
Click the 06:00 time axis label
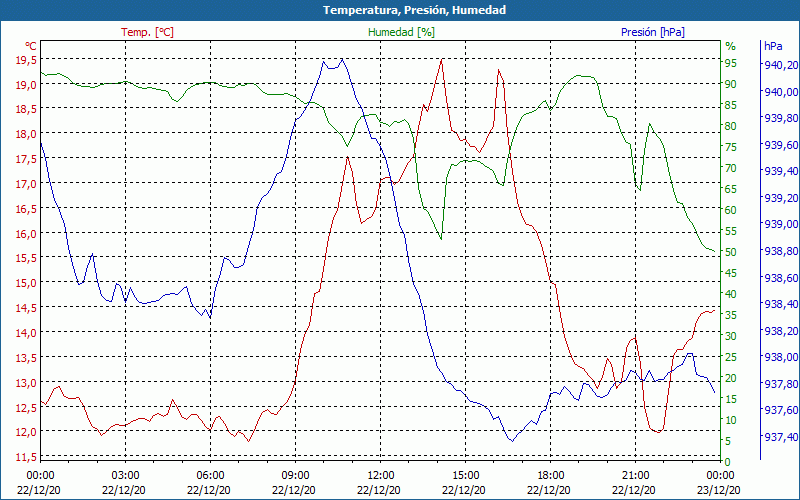[210, 476]
